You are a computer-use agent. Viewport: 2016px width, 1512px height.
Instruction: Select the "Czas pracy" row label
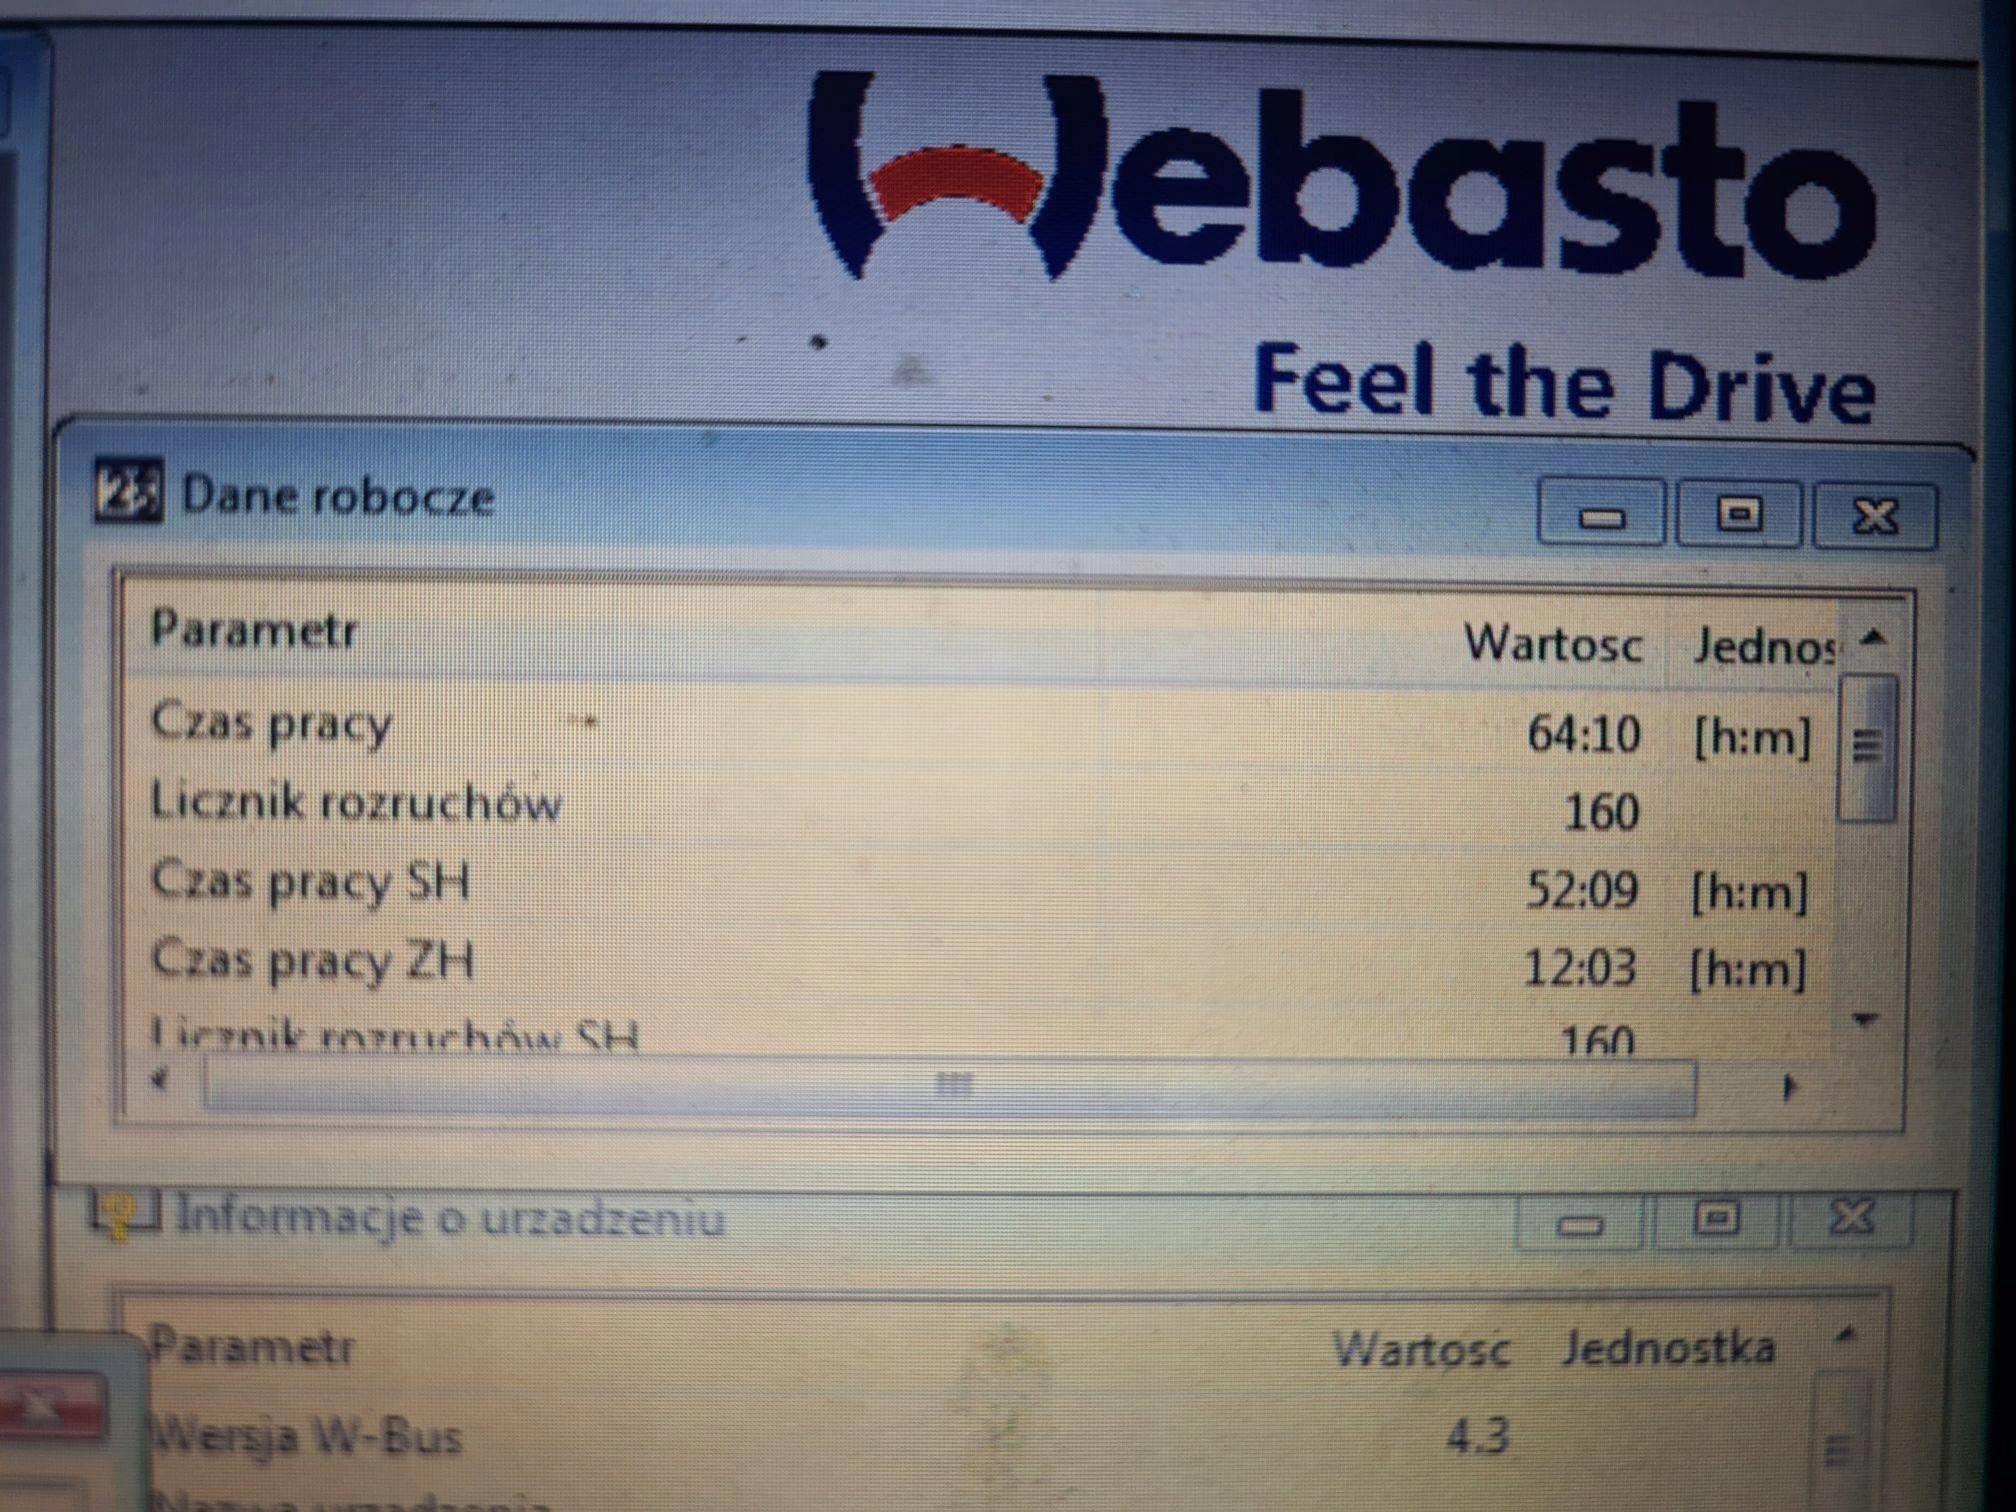[271, 722]
